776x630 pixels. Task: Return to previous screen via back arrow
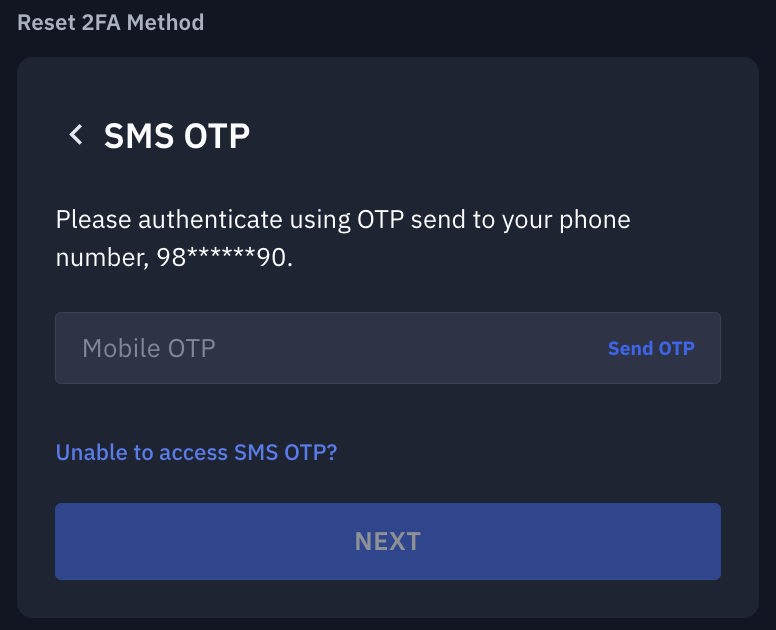pos(75,135)
